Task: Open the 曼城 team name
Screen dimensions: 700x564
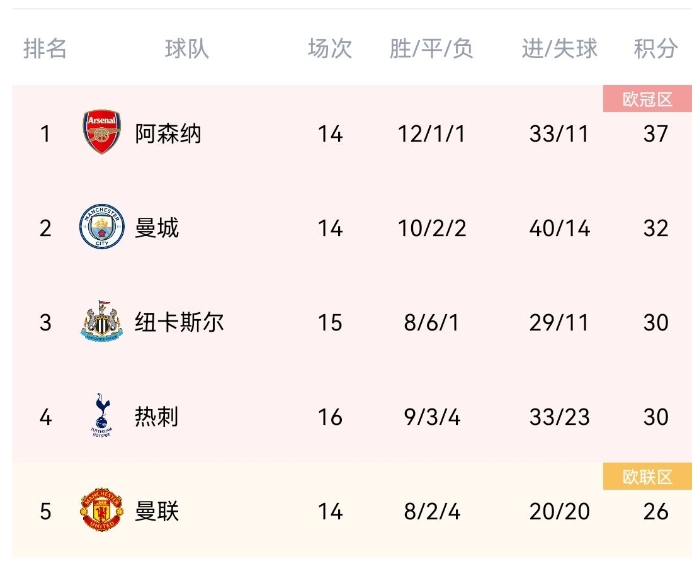Action: click(157, 228)
